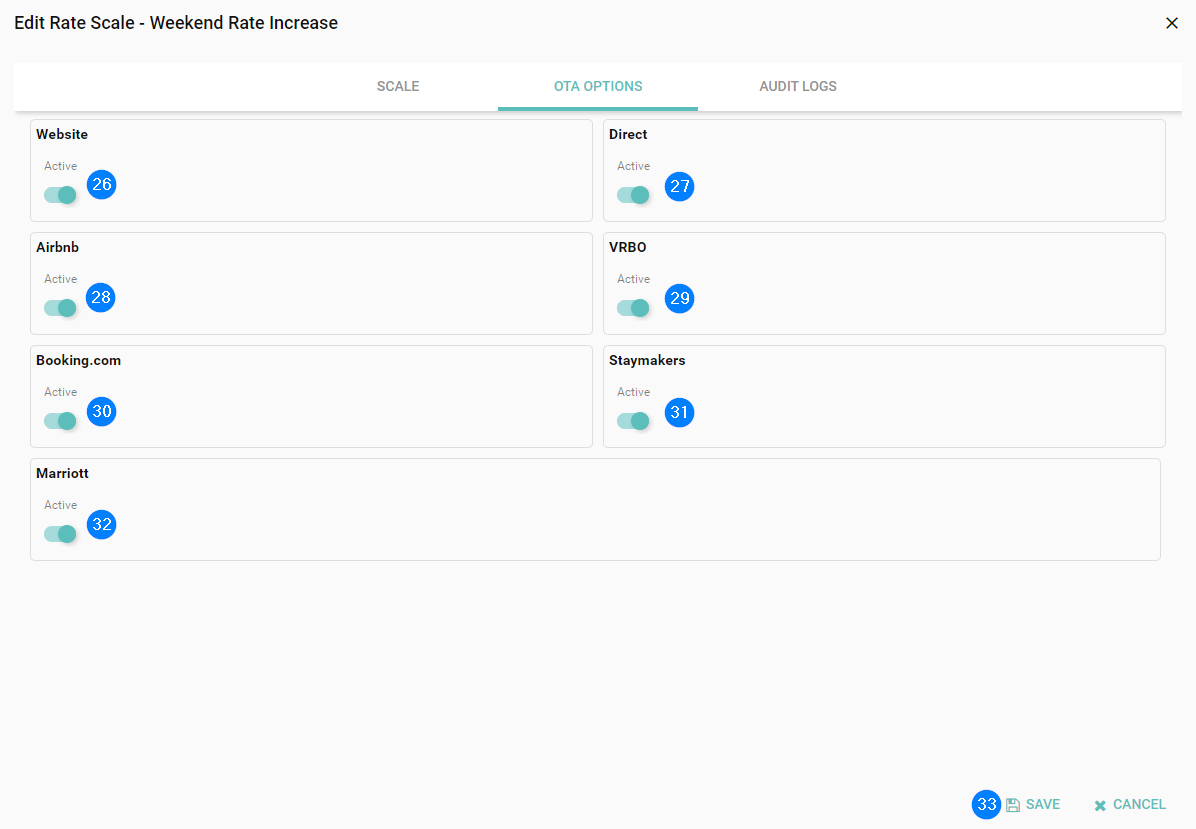This screenshot has height=829, width=1196.
Task: Switch off Booking.com Active toggle
Action: [60, 421]
